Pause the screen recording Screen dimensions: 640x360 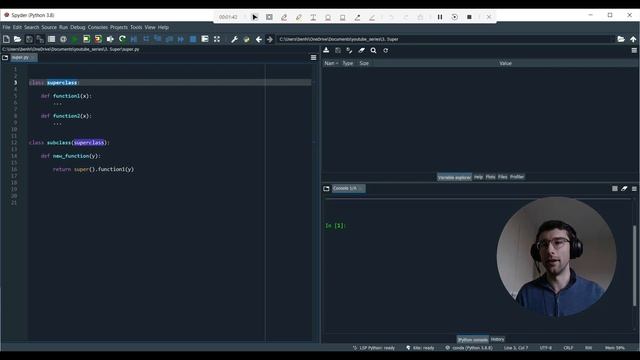tap(440, 17)
